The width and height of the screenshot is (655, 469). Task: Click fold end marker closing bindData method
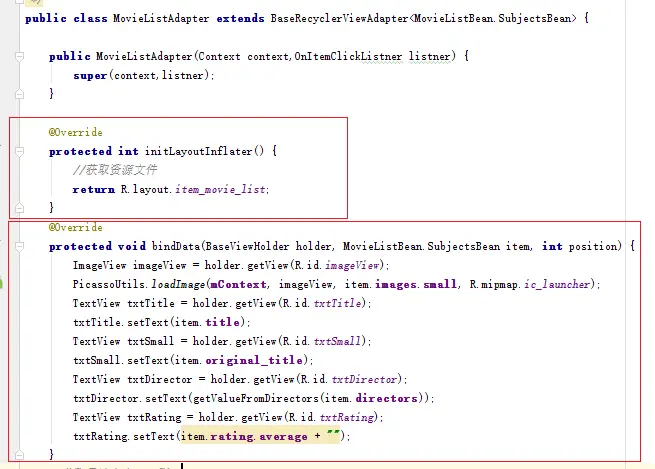click(x=19, y=454)
